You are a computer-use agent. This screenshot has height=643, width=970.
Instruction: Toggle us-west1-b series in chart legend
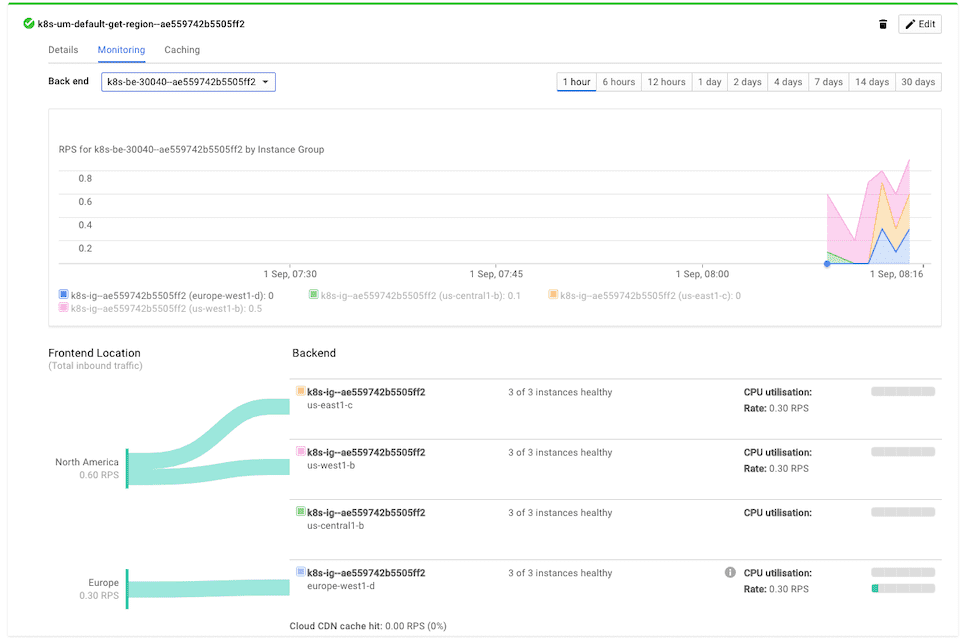tap(64, 308)
